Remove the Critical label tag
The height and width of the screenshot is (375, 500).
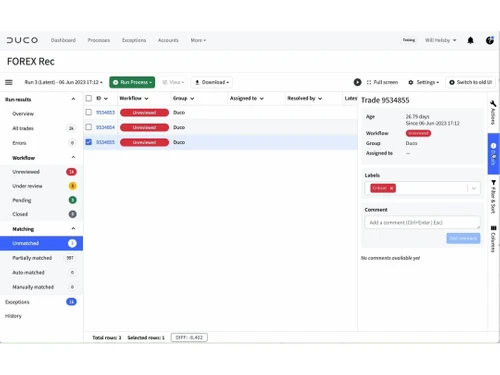(x=392, y=188)
